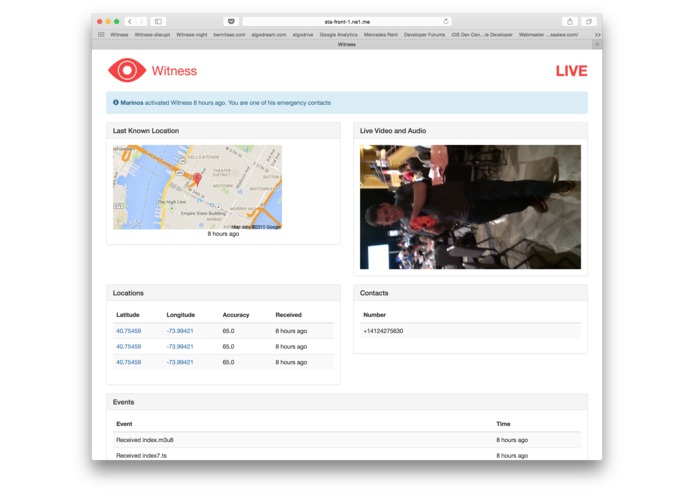This screenshot has height=494, width=695.
Task: Click the name Marinos in the alert banner
Action: (x=132, y=103)
